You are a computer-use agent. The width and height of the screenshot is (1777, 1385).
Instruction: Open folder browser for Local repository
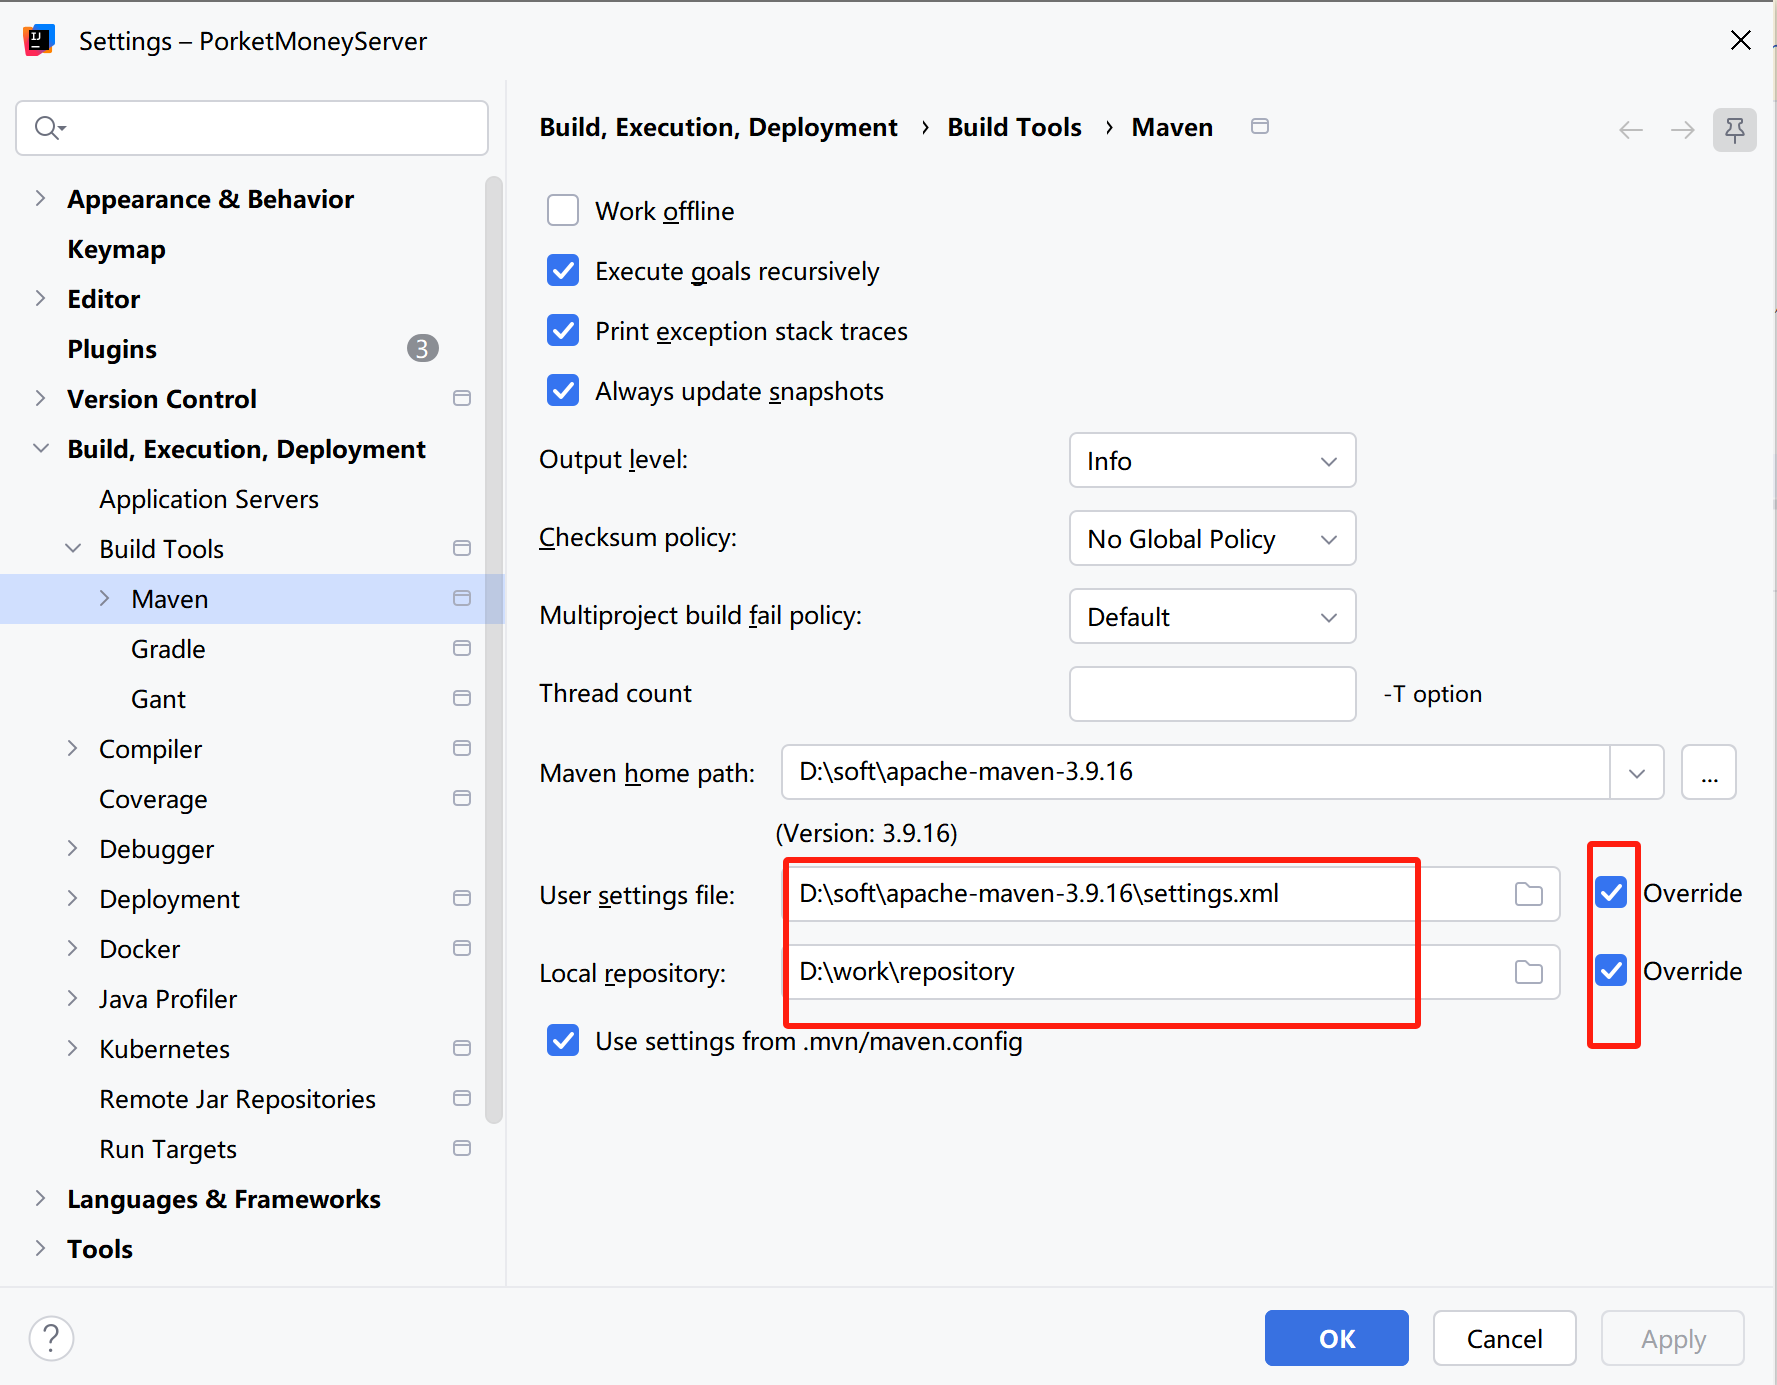(1529, 972)
